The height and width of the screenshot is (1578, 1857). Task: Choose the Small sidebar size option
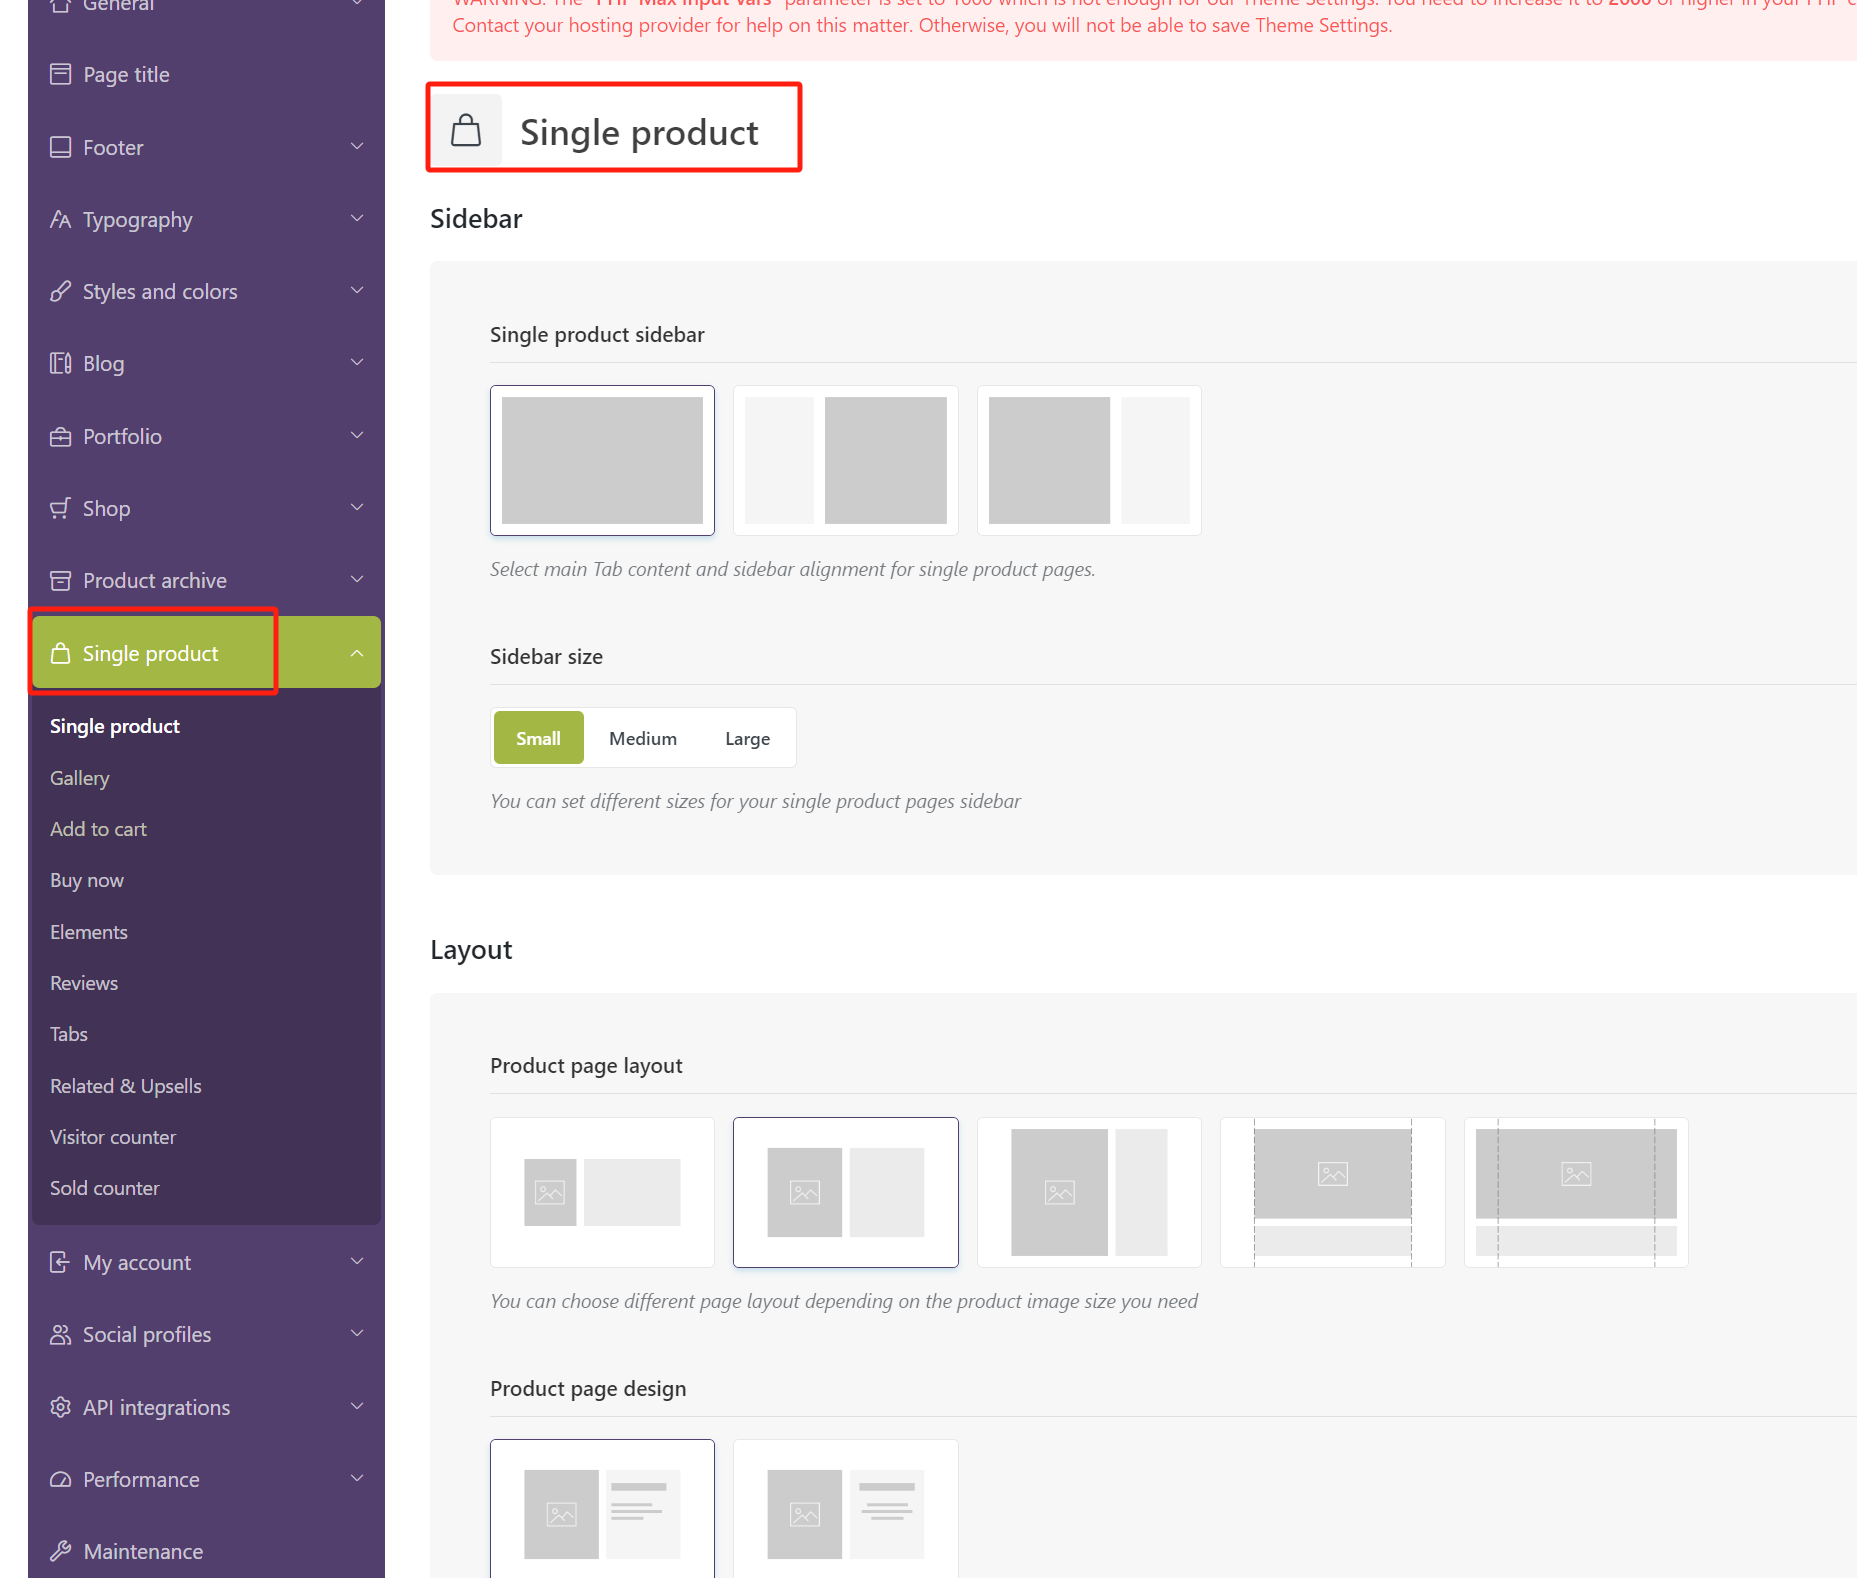(538, 739)
